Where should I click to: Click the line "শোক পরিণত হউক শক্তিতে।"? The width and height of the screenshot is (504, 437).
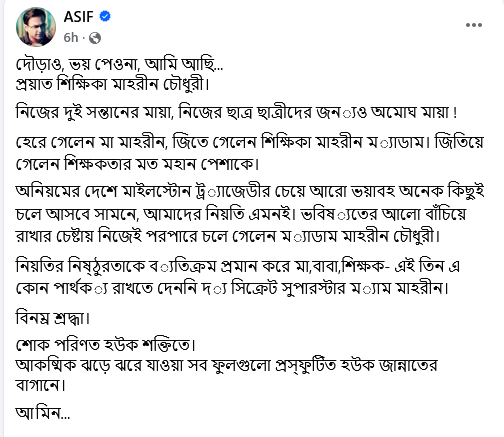tap(105, 345)
